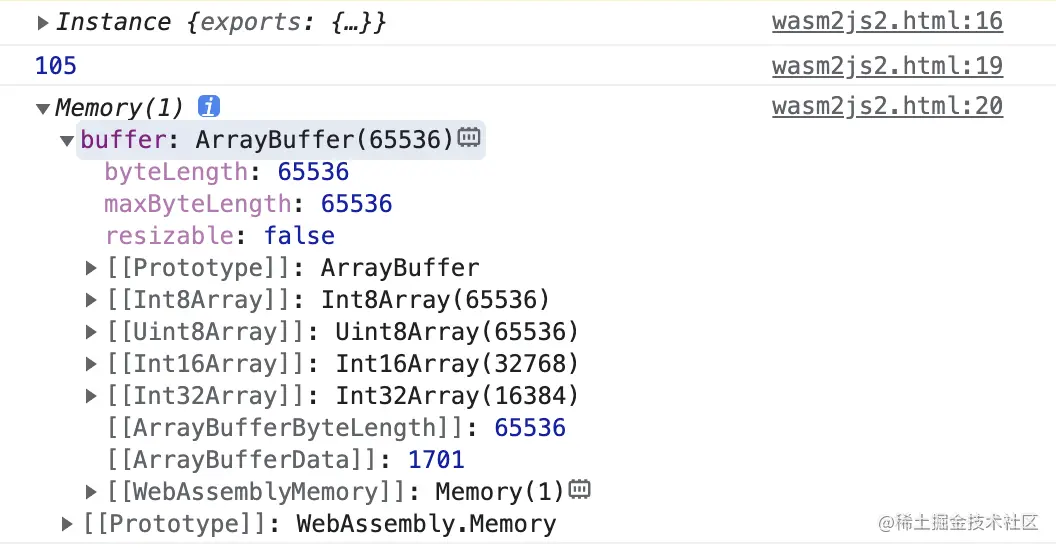
Task: Click the Int32Array(16384) value text
Action: point(457,396)
